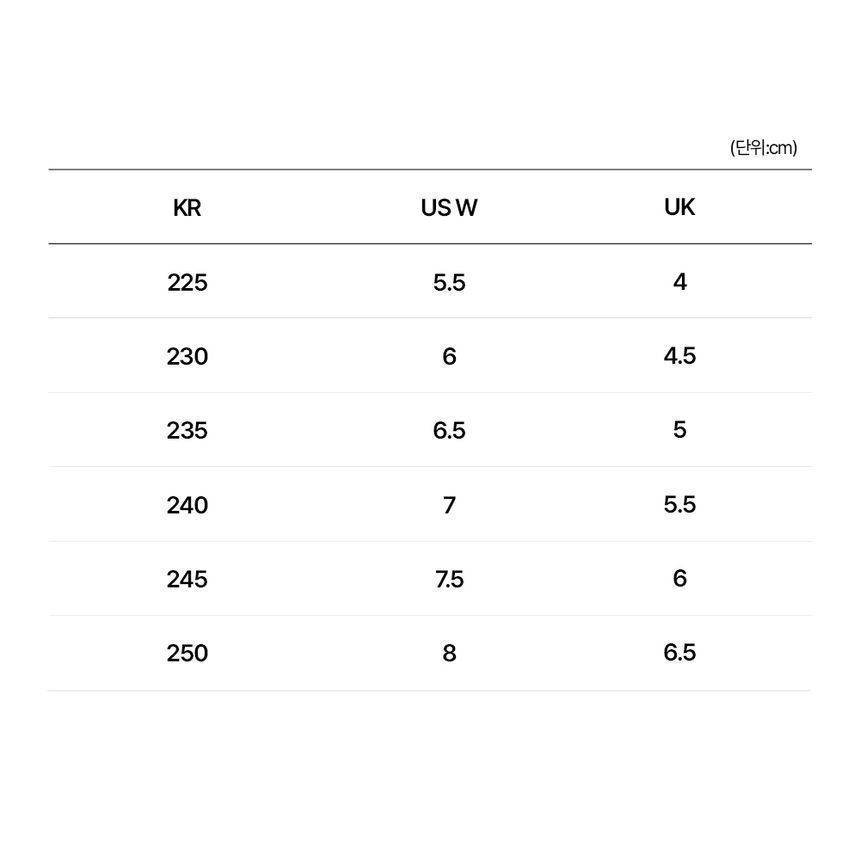This screenshot has height=860, width=860.
Task: Click the US W column header
Action: 449,208
